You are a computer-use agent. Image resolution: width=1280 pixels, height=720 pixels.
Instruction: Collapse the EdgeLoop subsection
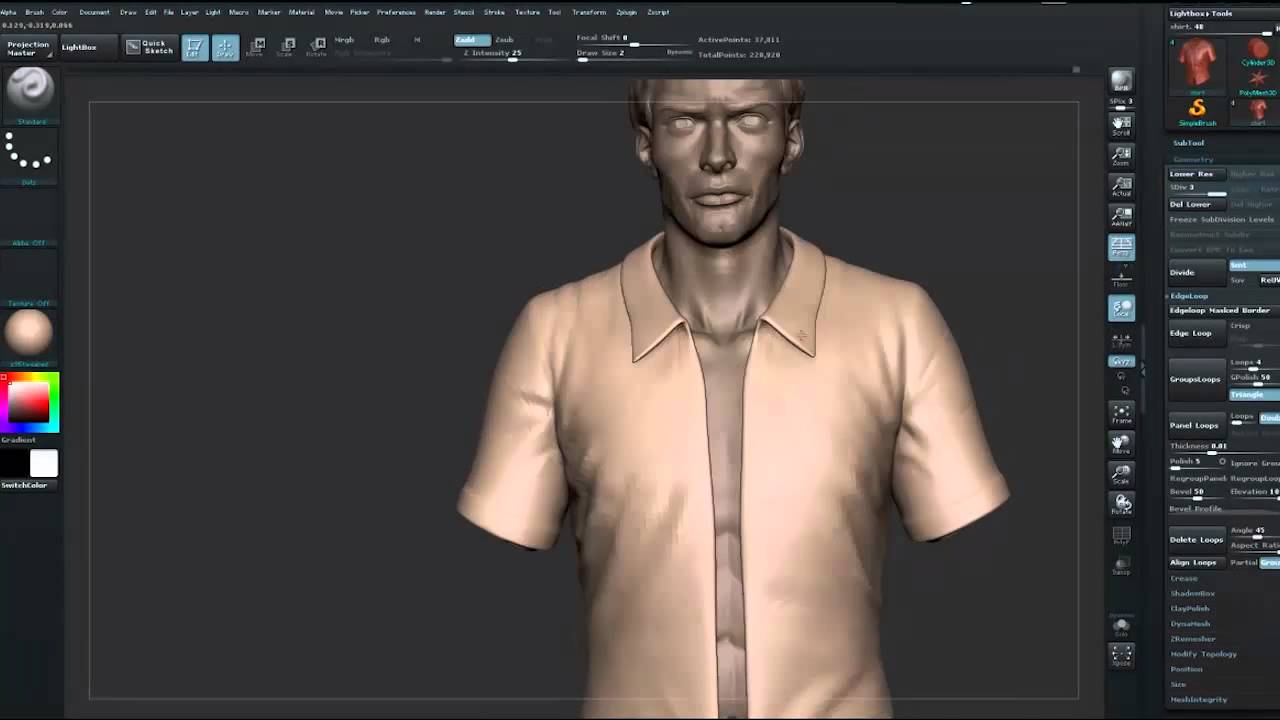pyautogui.click(x=1189, y=296)
